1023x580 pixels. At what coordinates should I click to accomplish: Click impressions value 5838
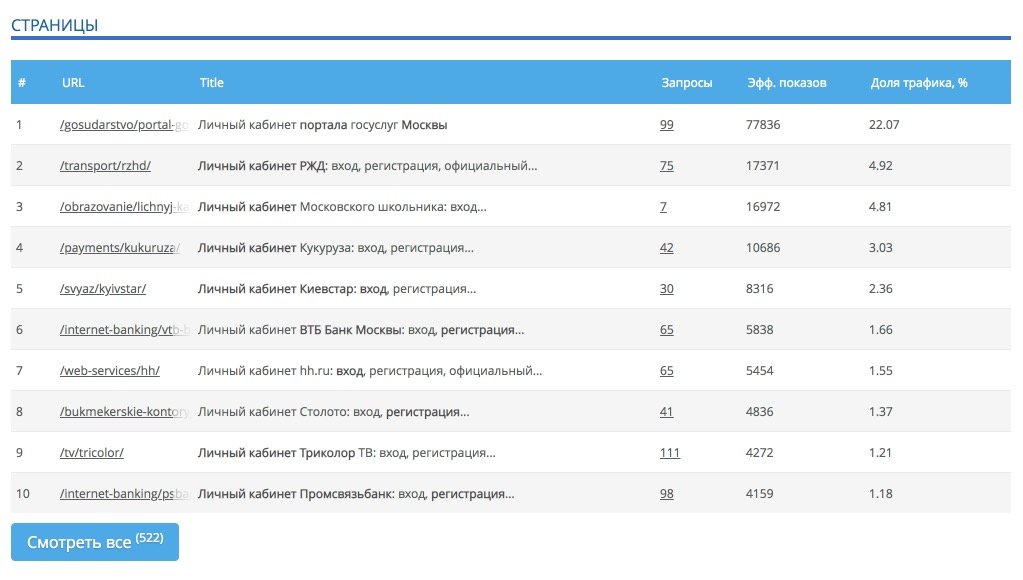pos(759,330)
